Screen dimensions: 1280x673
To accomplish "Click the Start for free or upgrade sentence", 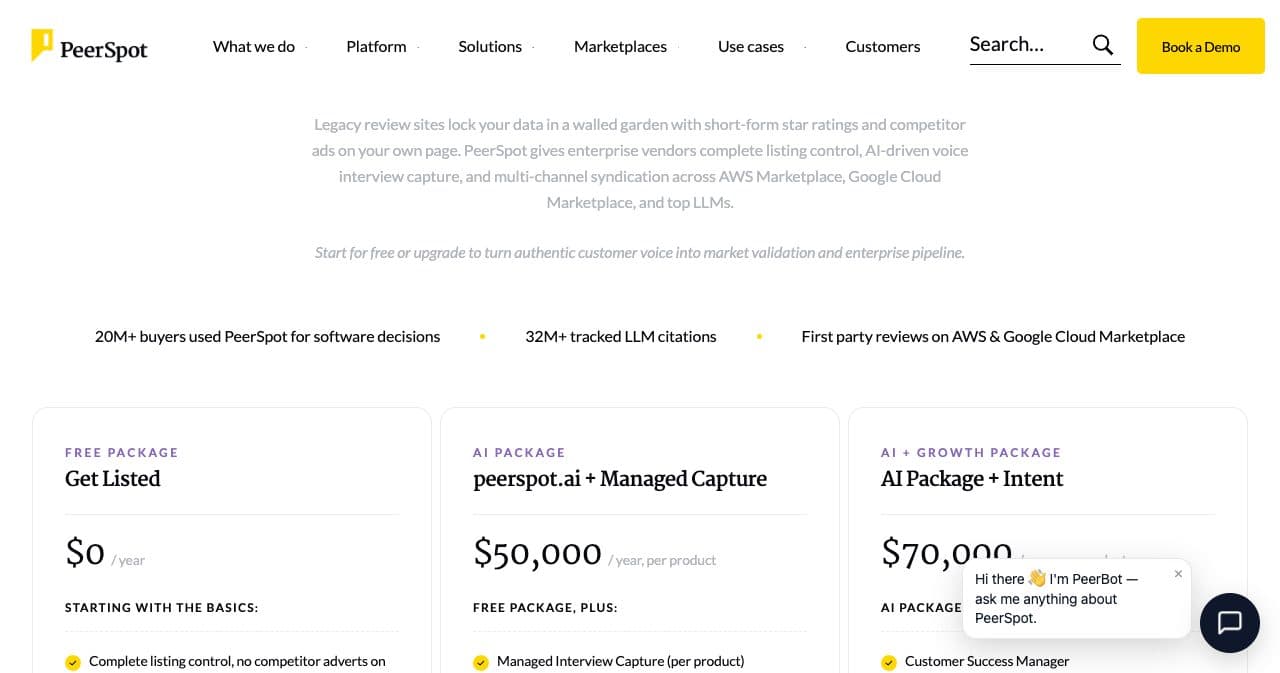I will pos(640,253).
